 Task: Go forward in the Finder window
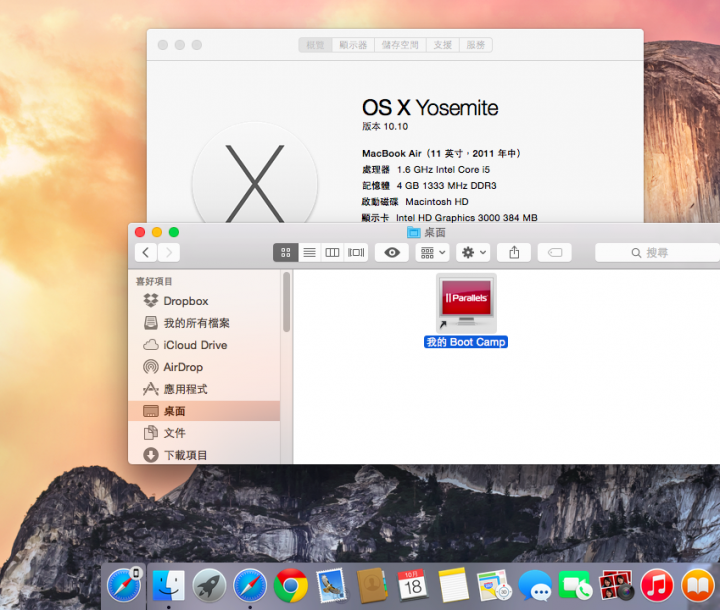169,253
